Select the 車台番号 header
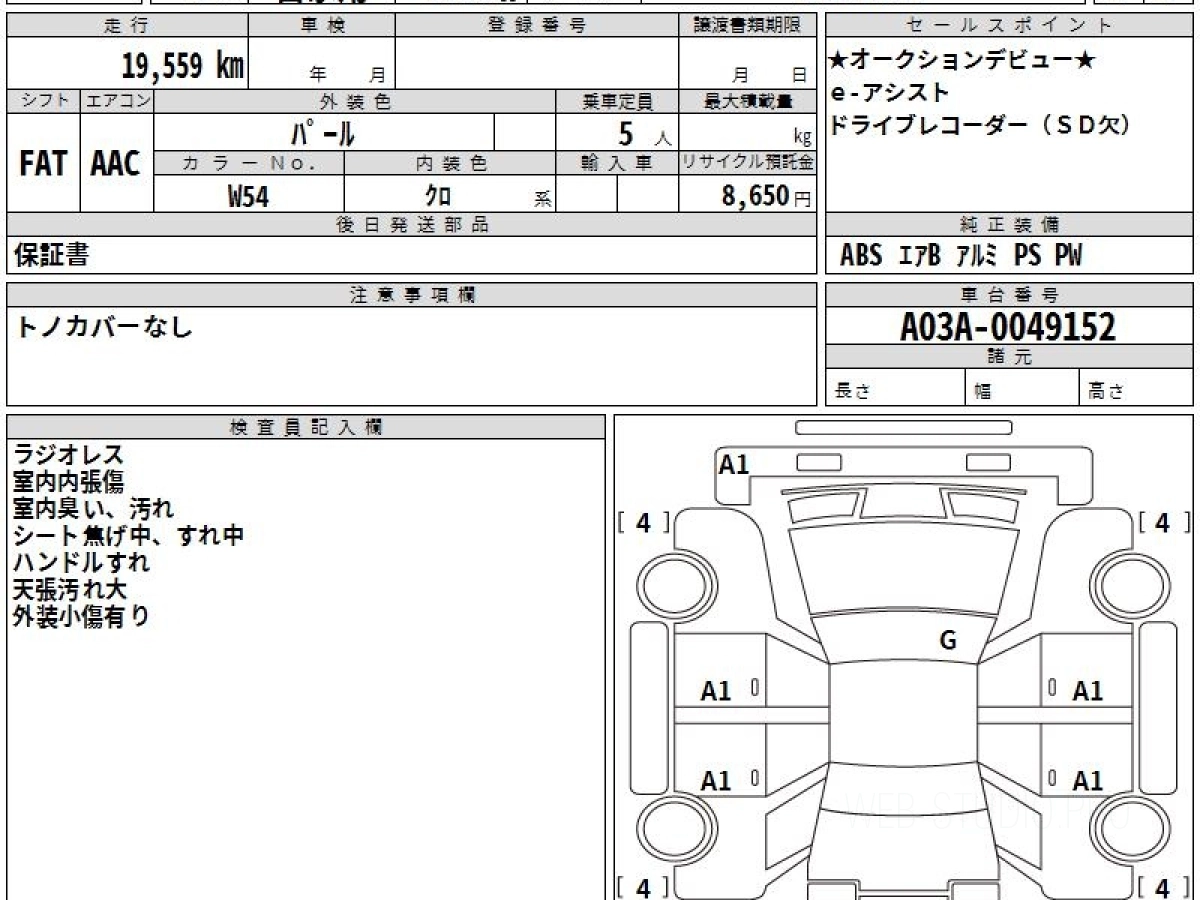The height and width of the screenshot is (900, 1200). tap(1009, 294)
